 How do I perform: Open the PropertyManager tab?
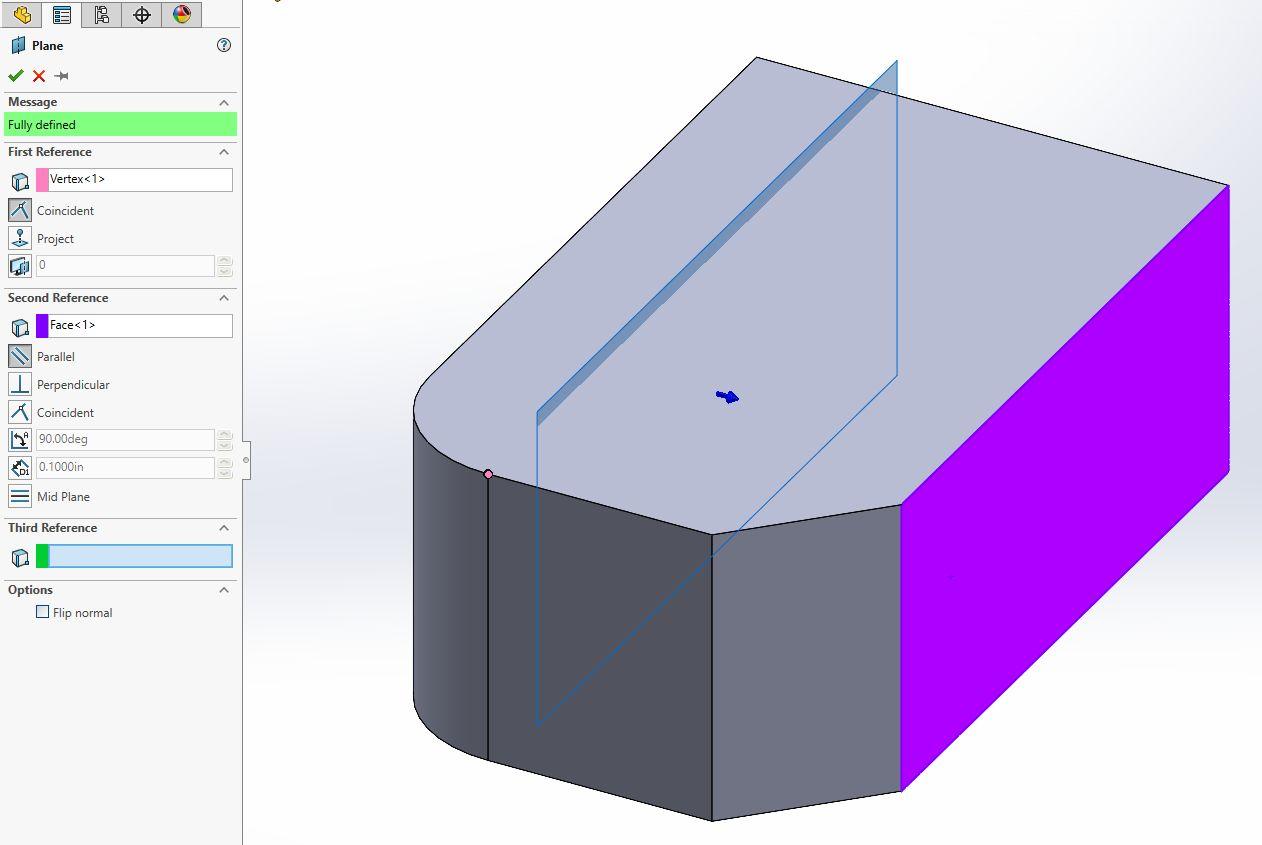point(62,14)
